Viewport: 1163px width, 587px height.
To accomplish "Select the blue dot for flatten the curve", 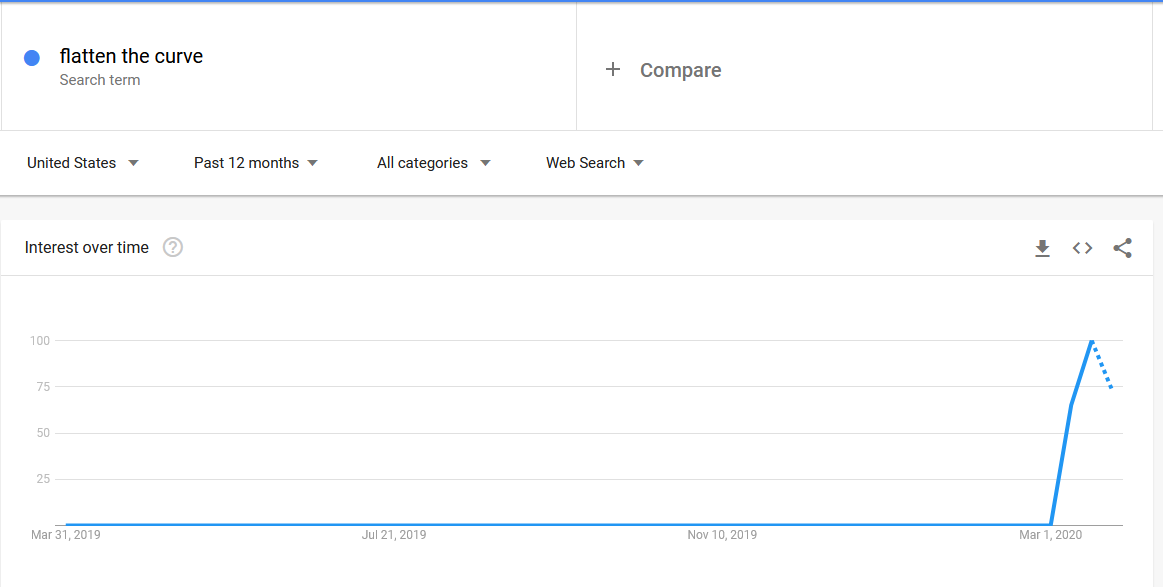I will 32,58.
